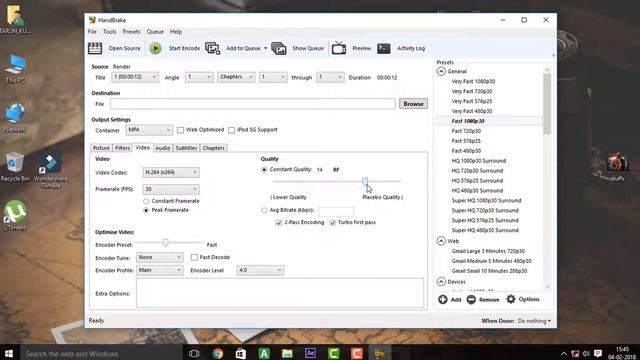The image size is (640, 360).
Task: Select Constant Quality radio button
Action: 264,169
